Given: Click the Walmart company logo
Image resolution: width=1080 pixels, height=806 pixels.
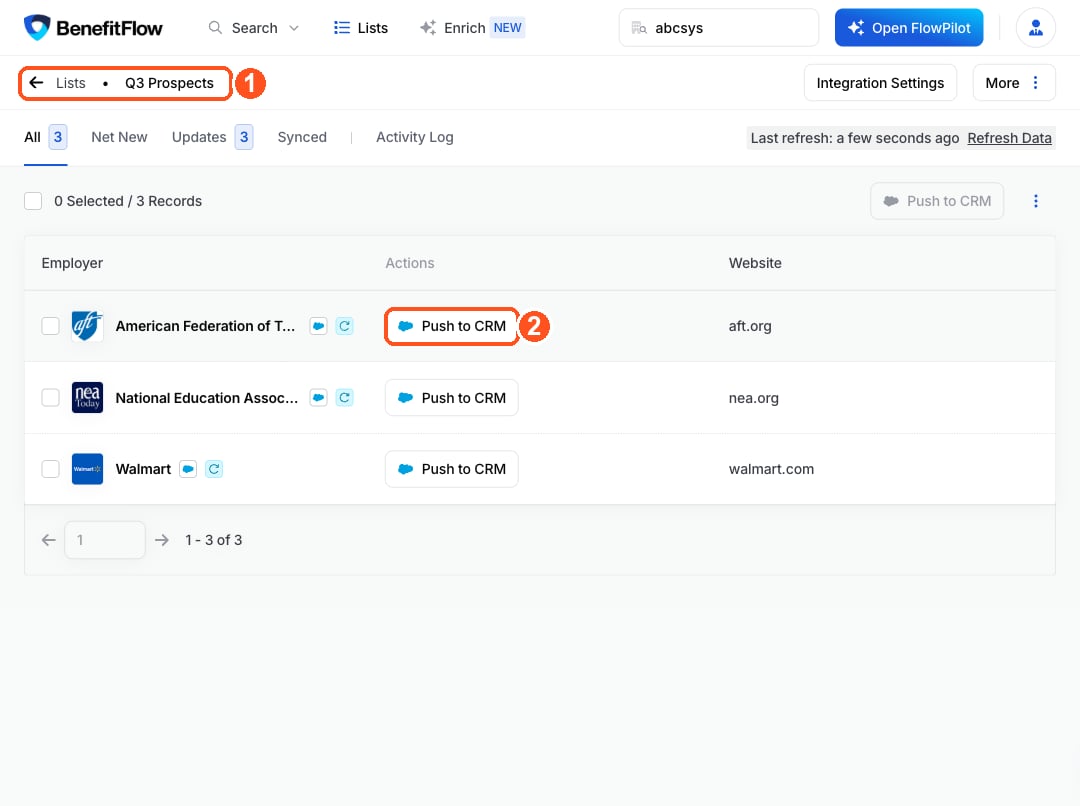Looking at the screenshot, I should 87,469.
